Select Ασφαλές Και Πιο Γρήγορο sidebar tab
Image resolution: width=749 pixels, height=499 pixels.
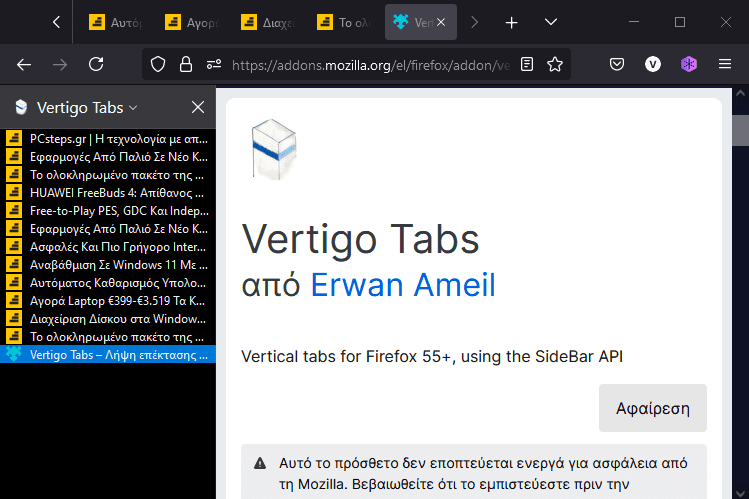(x=108, y=247)
